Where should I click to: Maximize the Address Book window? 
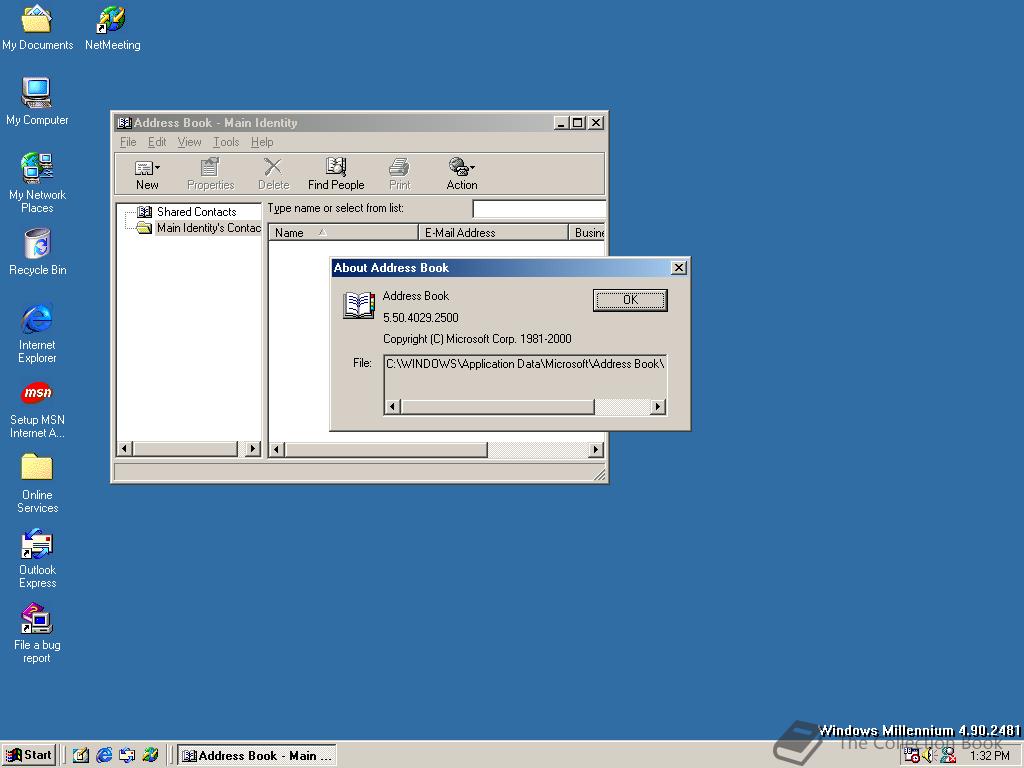577,123
